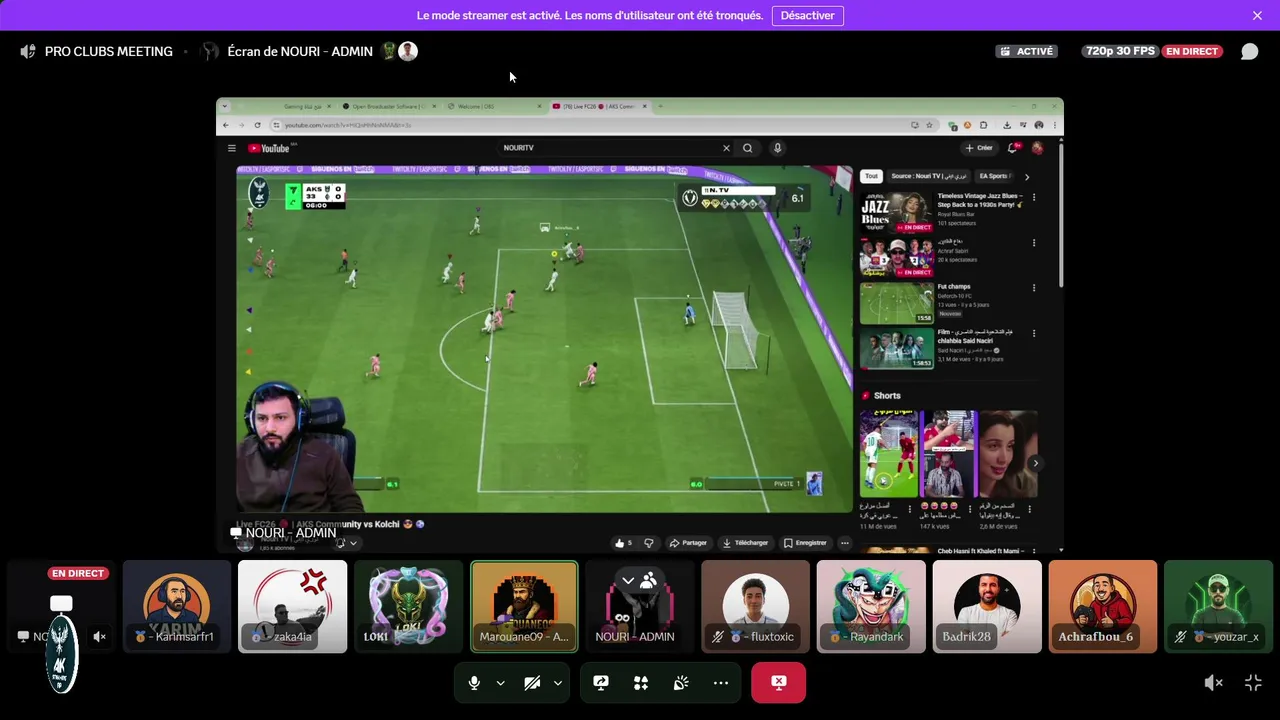The image size is (1280, 720).
Task: Select the Karimsarfr1 participant tile
Action: 177,606
